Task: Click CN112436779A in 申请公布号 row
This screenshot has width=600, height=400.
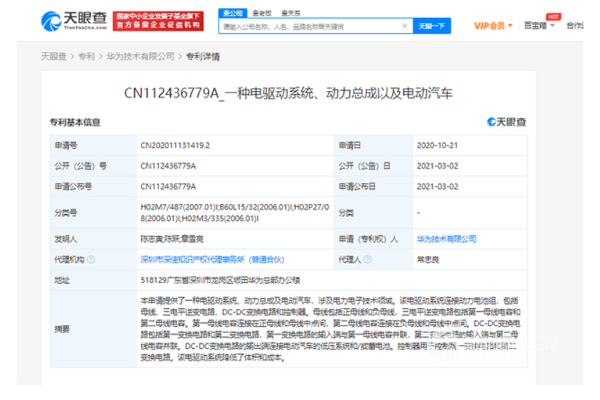Action: pos(168,186)
